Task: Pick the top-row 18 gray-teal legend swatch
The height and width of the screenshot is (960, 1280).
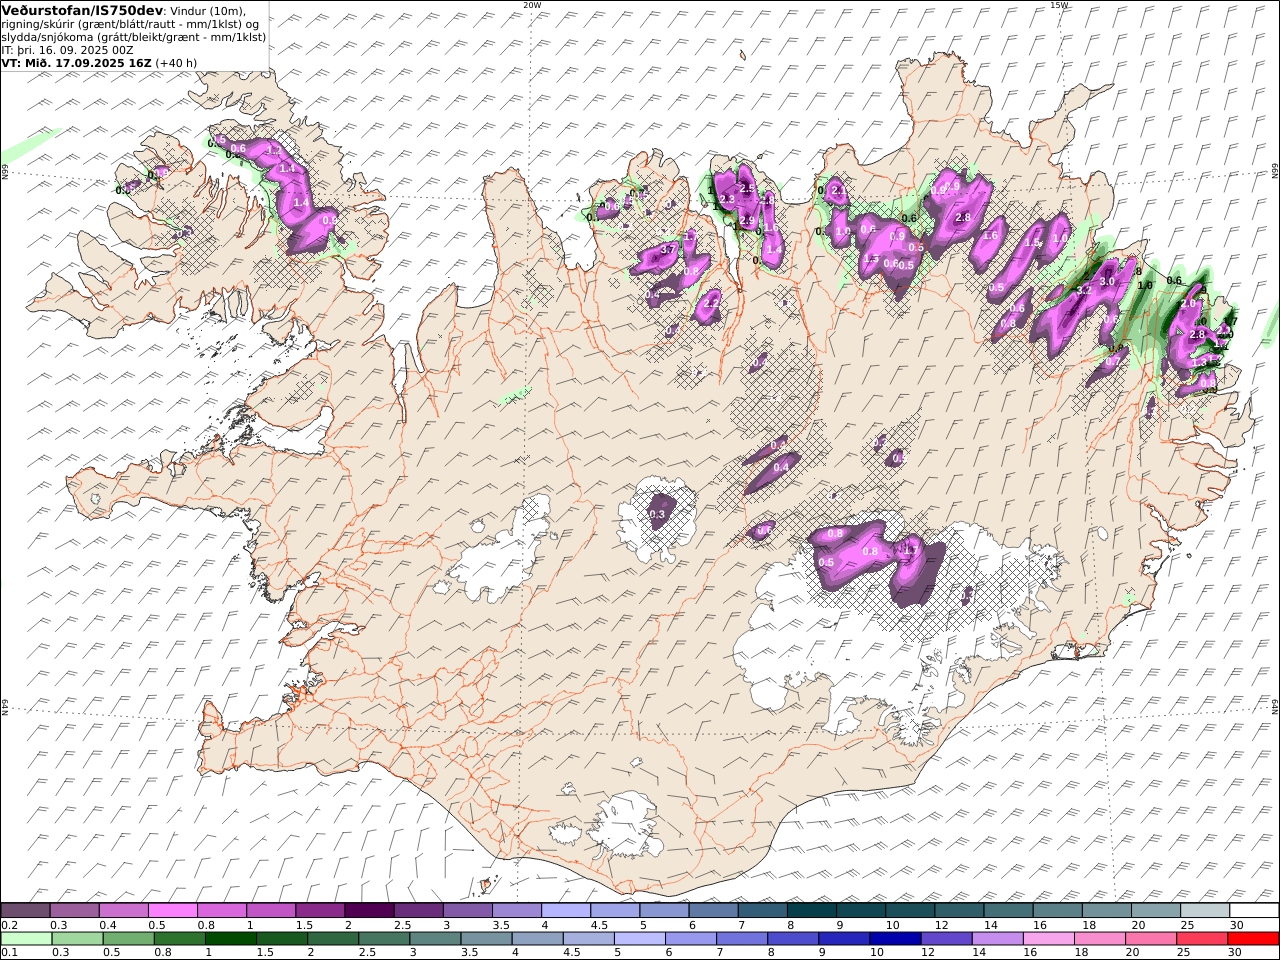Action: pos(1107,910)
